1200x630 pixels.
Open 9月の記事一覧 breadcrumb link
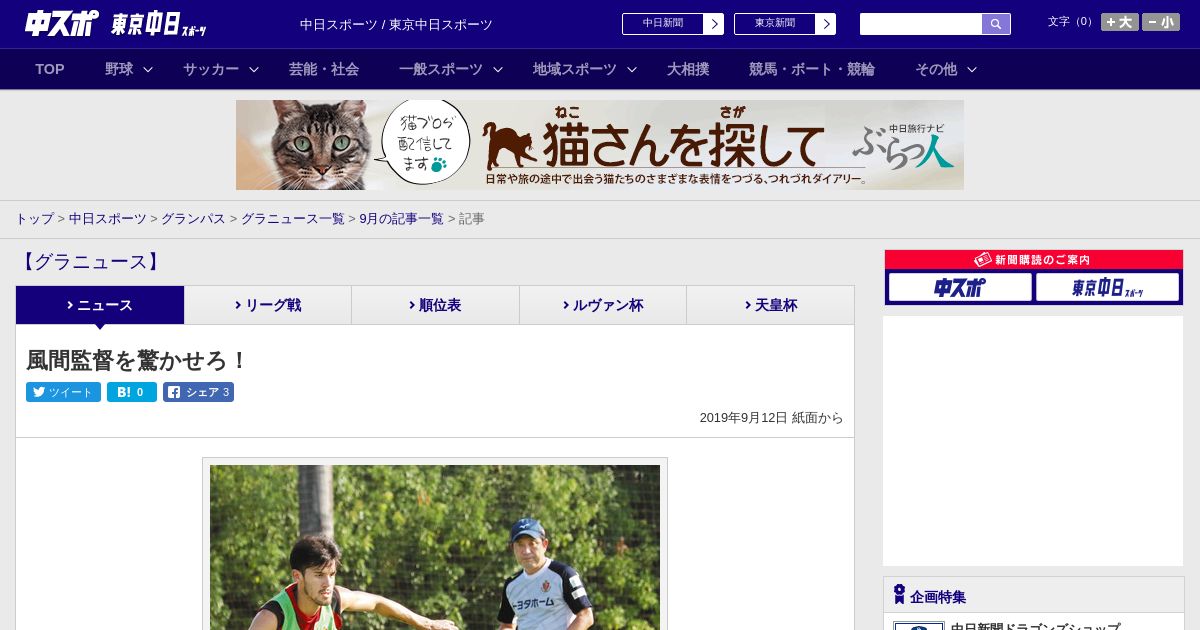pyautogui.click(x=401, y=219)
